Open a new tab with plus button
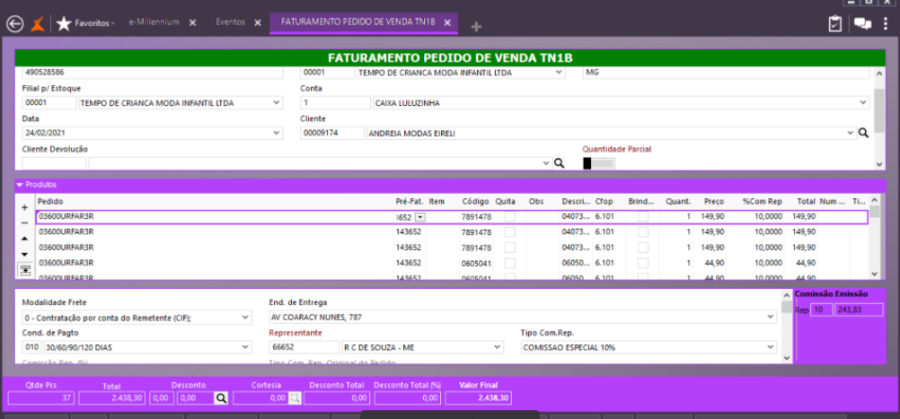This screenshot has width=900, height=419. [x=476, y=25]
